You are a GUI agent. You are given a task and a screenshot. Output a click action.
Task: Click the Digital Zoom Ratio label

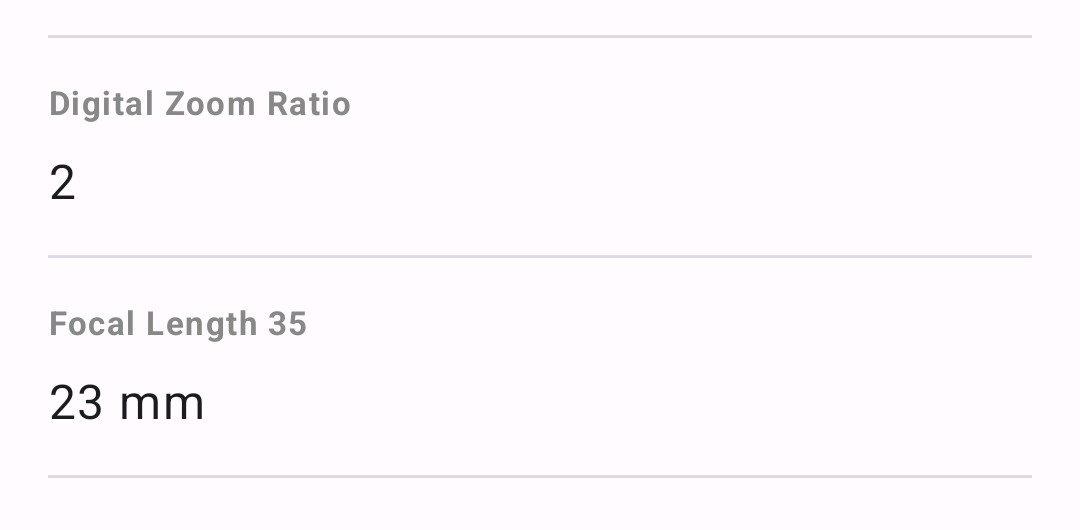pyautogui.click(x=200, y=104)
